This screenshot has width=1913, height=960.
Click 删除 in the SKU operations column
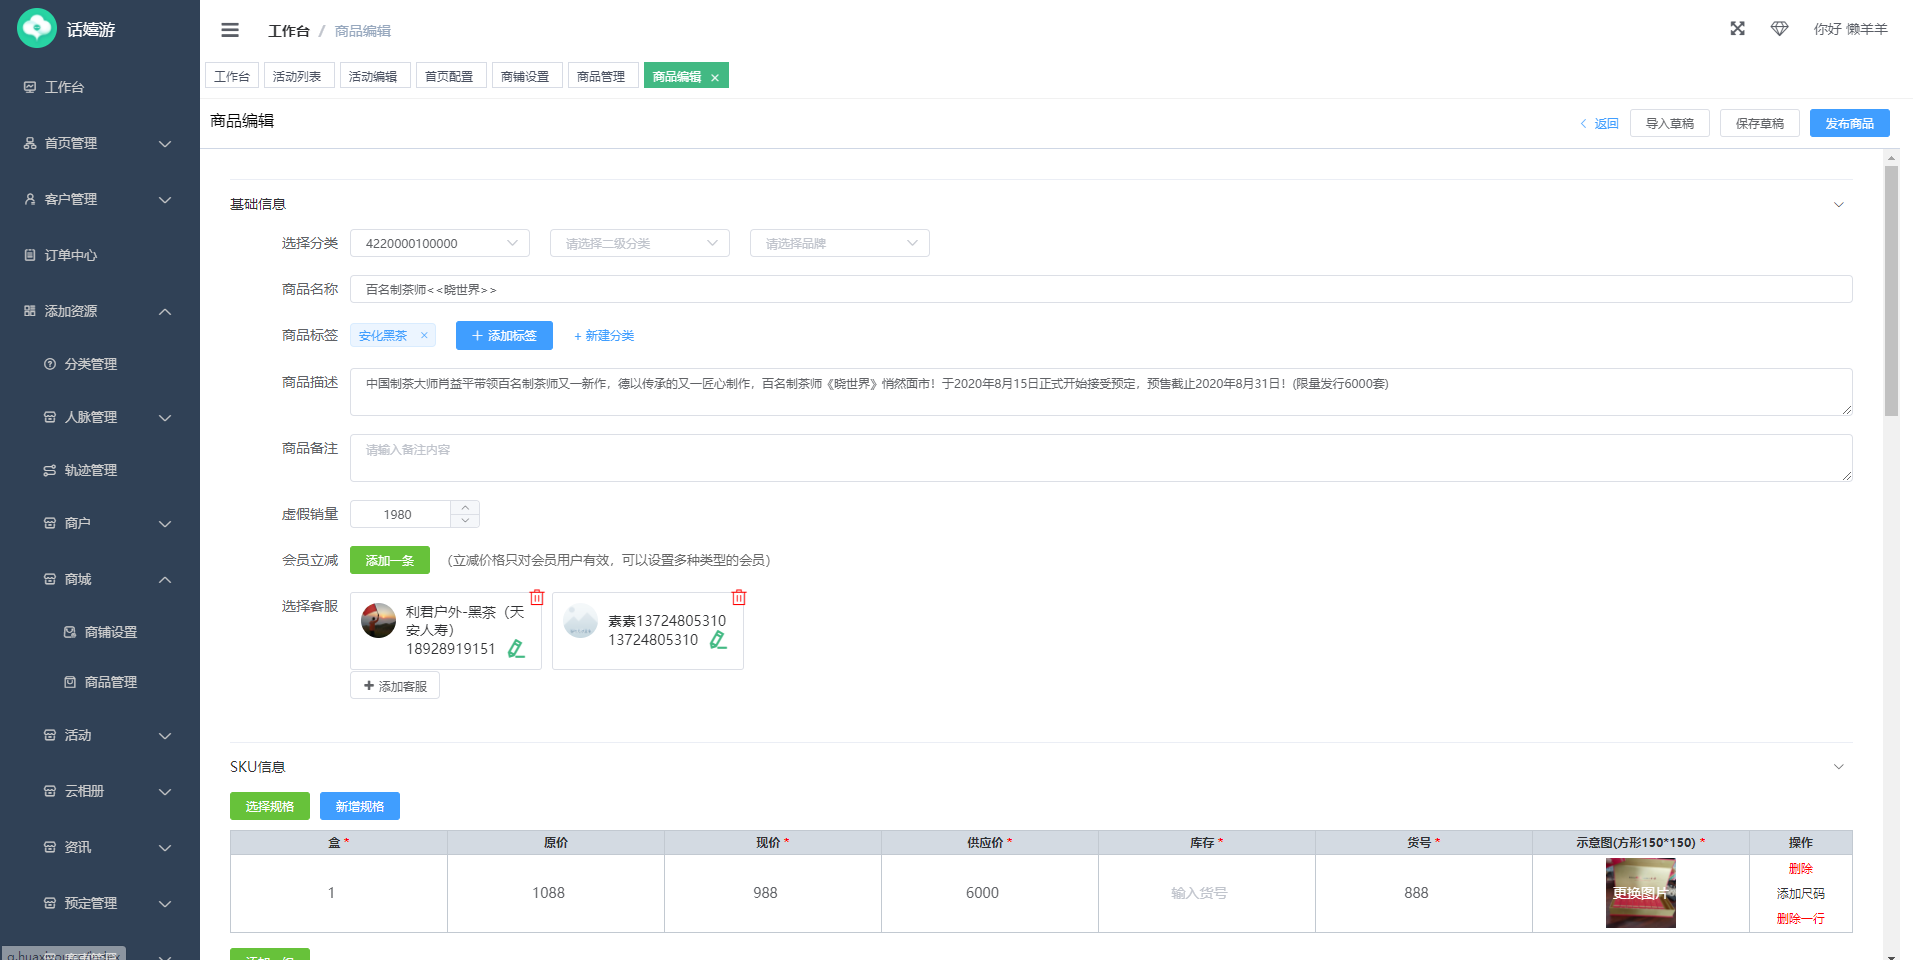[1801, 868]
